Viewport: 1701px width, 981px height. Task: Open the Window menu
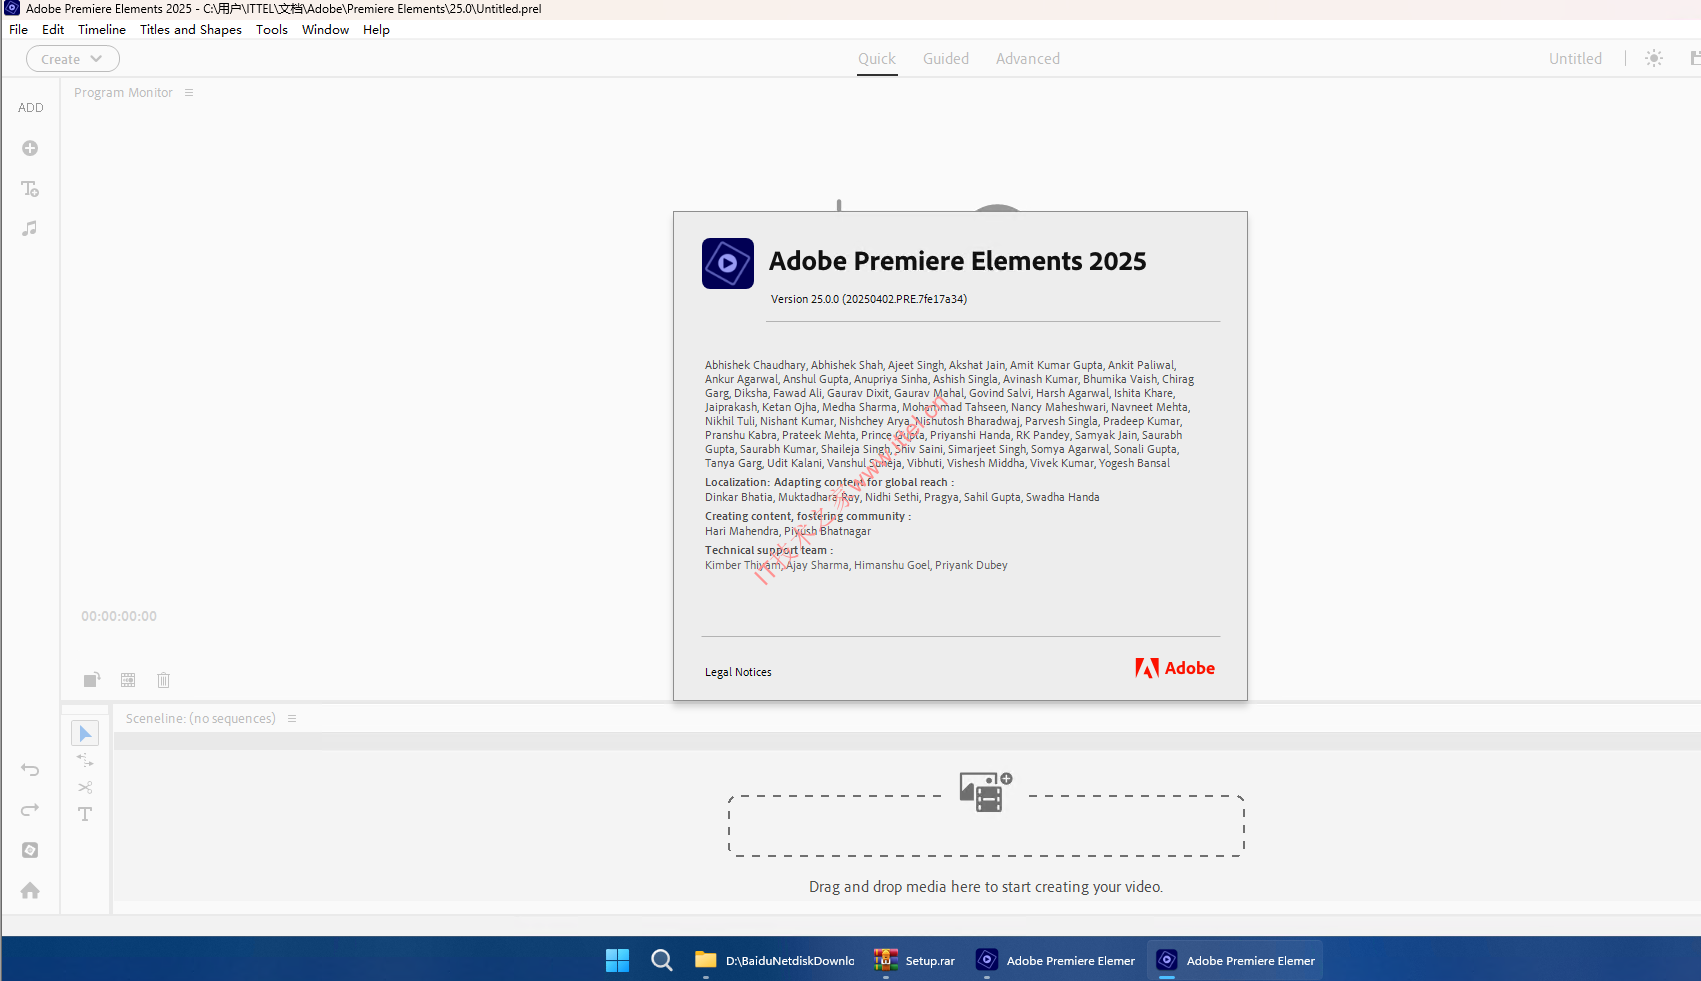tap(326, 30)
